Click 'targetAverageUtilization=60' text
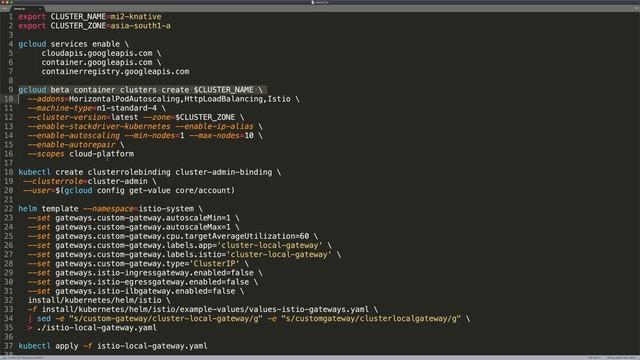This screenshot has height=360, width=640. point(247,236)
